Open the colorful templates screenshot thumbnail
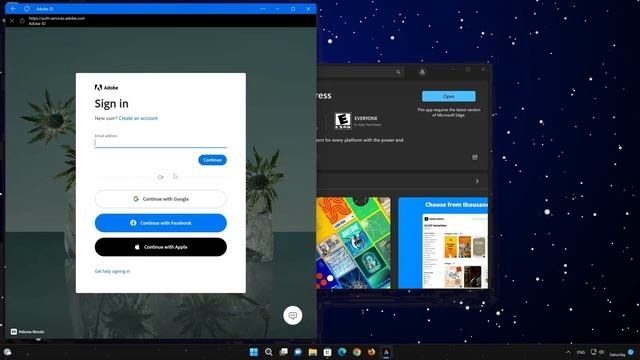The height and width of the screenshot is (360, 640). [353, 243]
